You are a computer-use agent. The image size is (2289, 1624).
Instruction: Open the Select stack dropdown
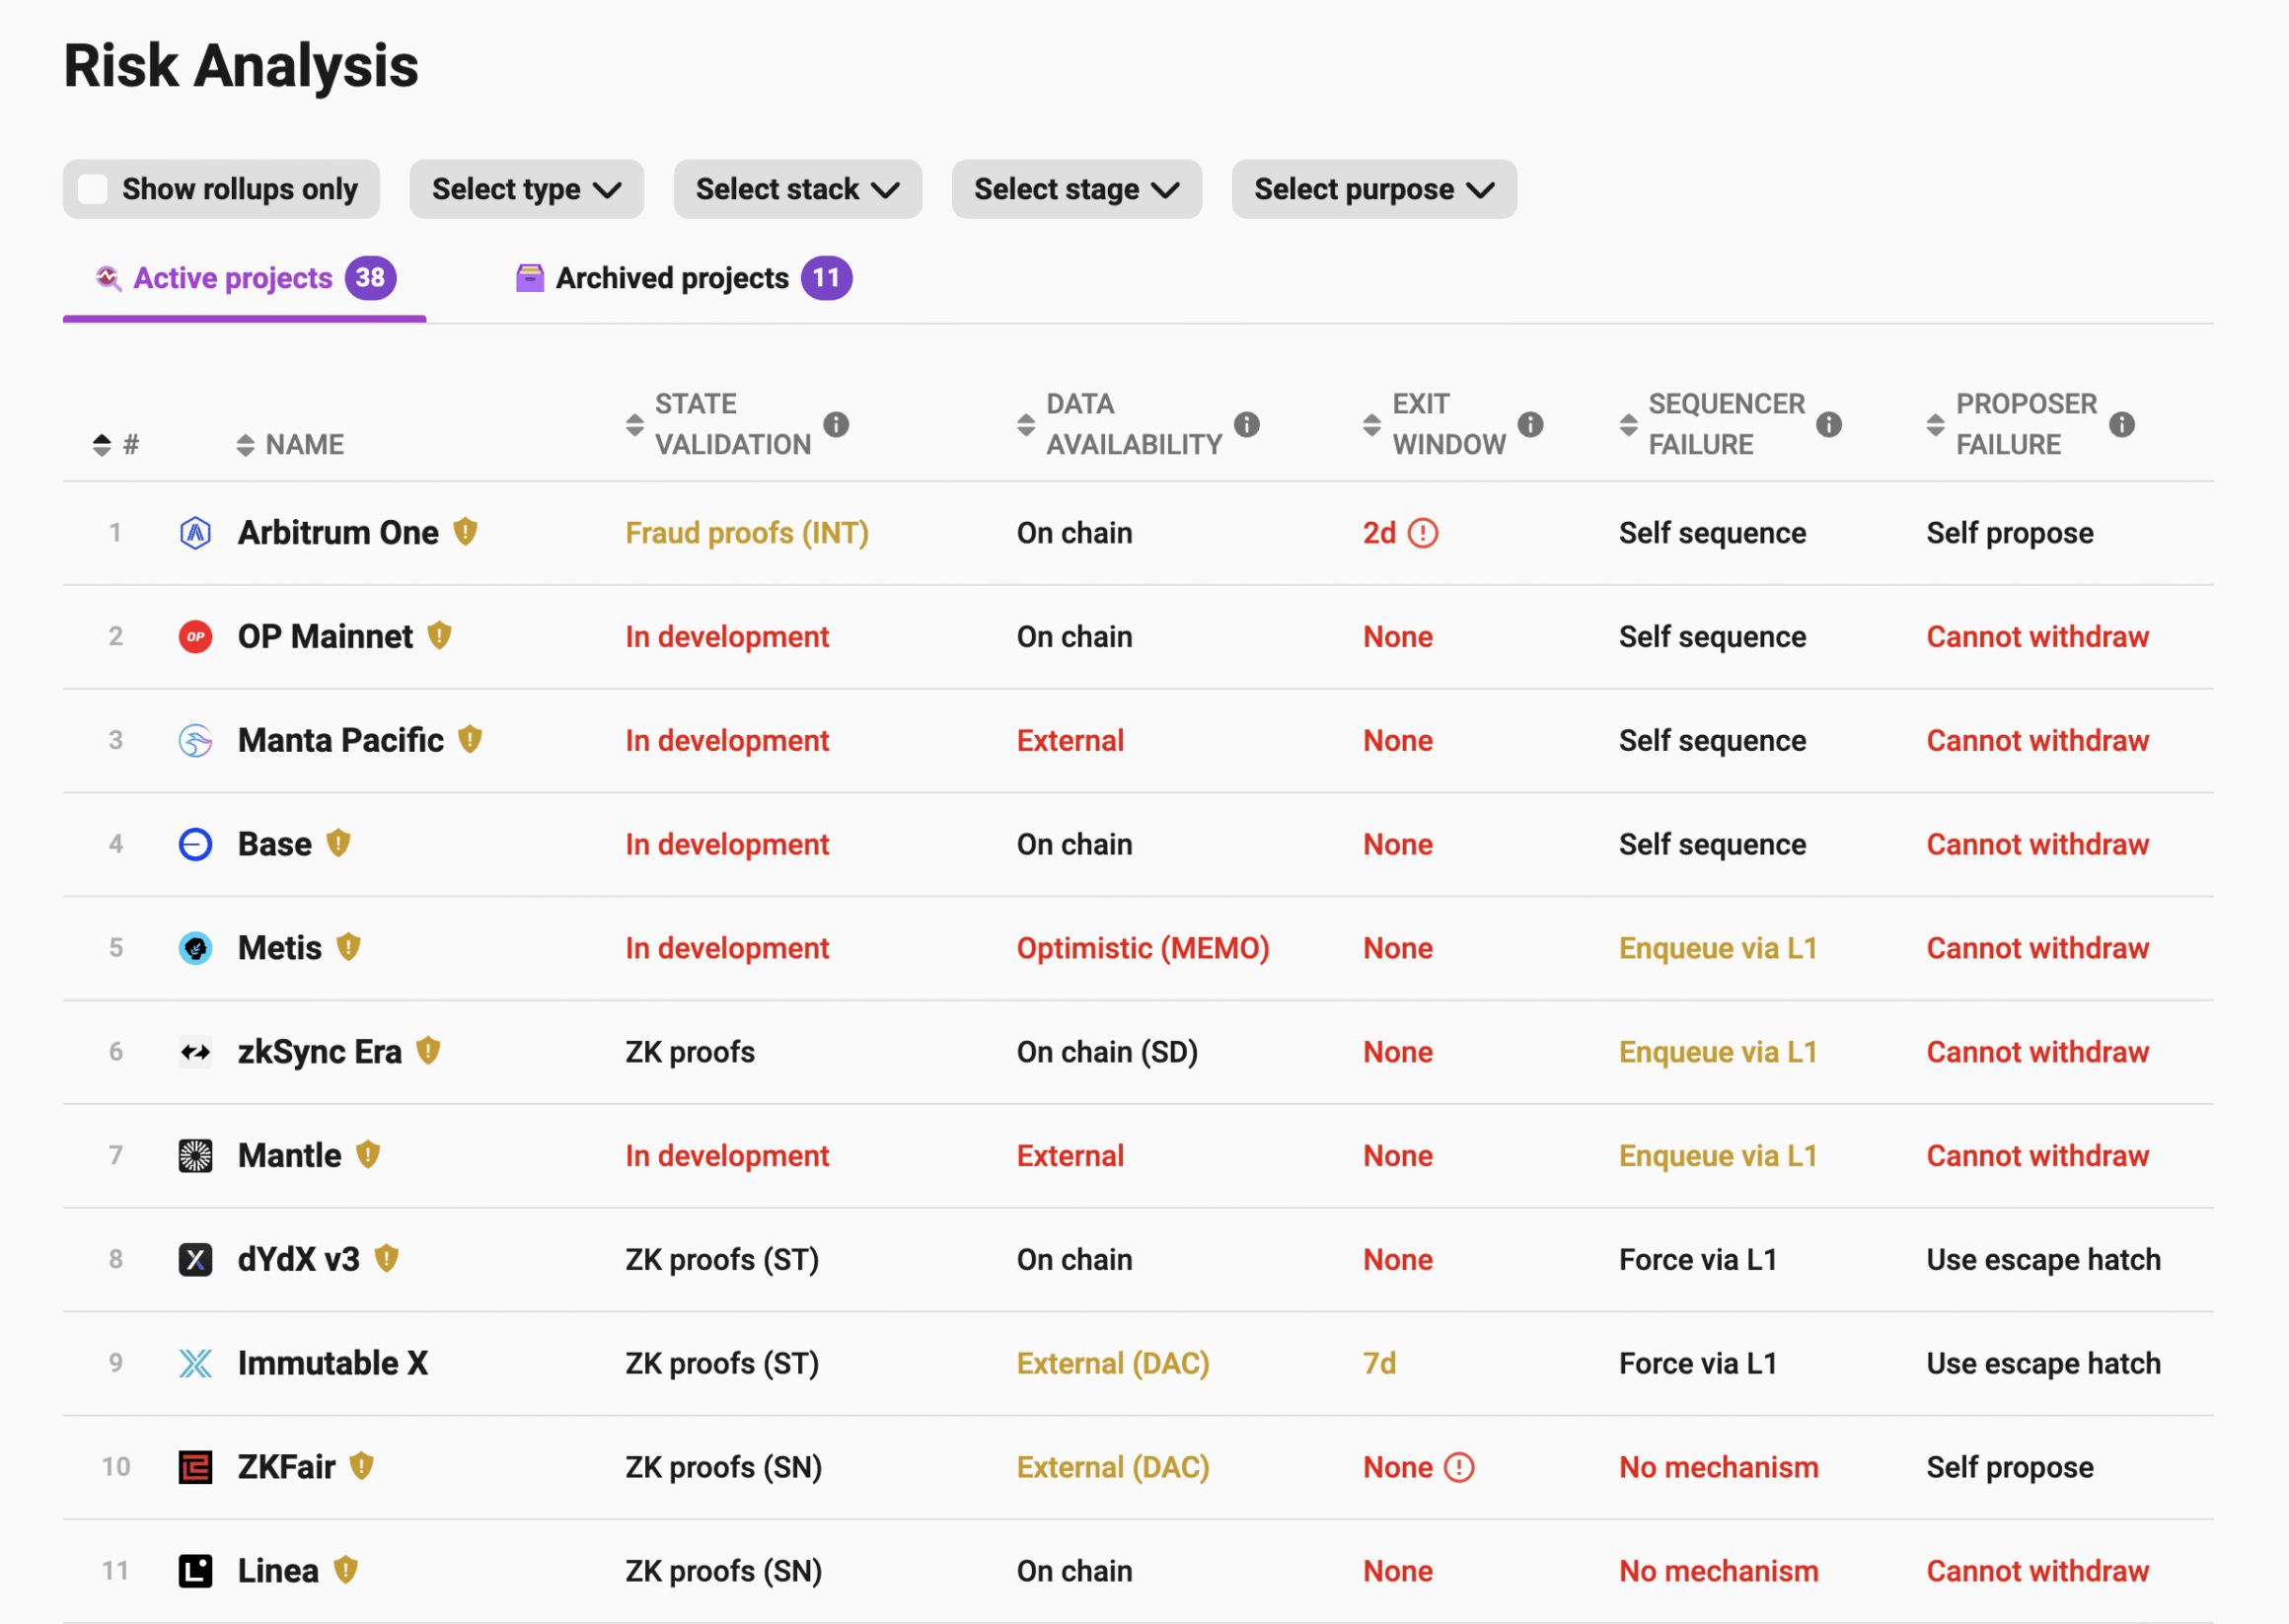pos(797,189)
